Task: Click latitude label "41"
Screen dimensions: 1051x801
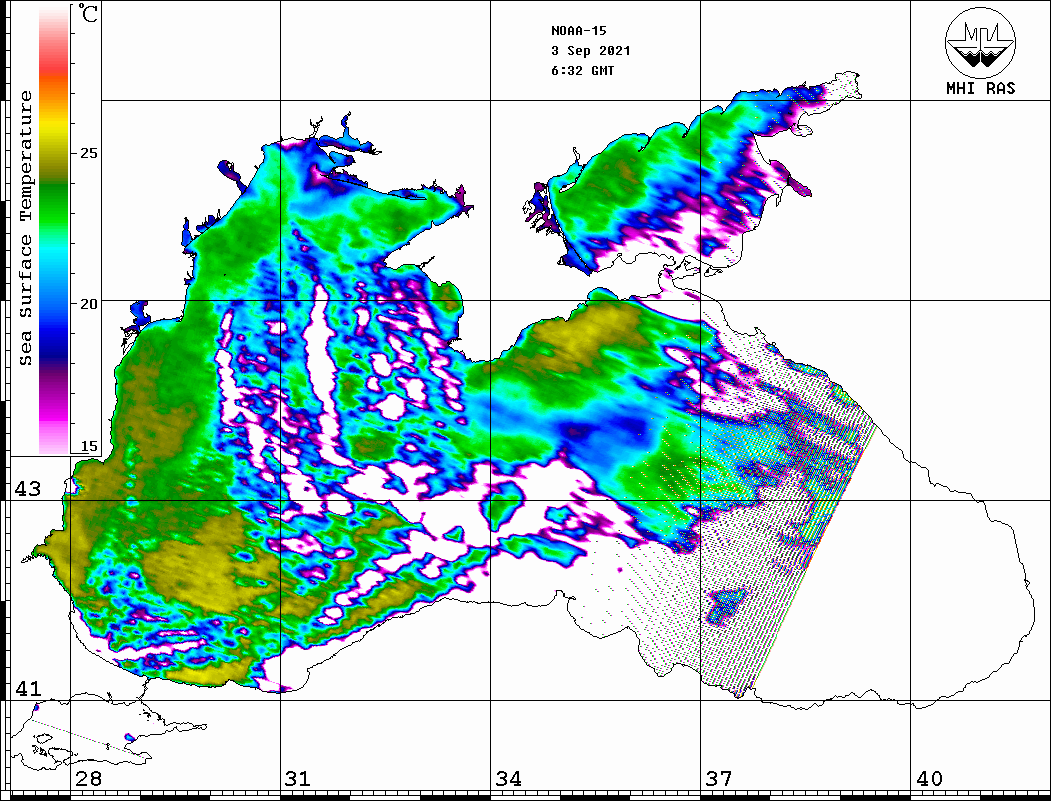Action: pyautogui.click(x=28, y=689)
